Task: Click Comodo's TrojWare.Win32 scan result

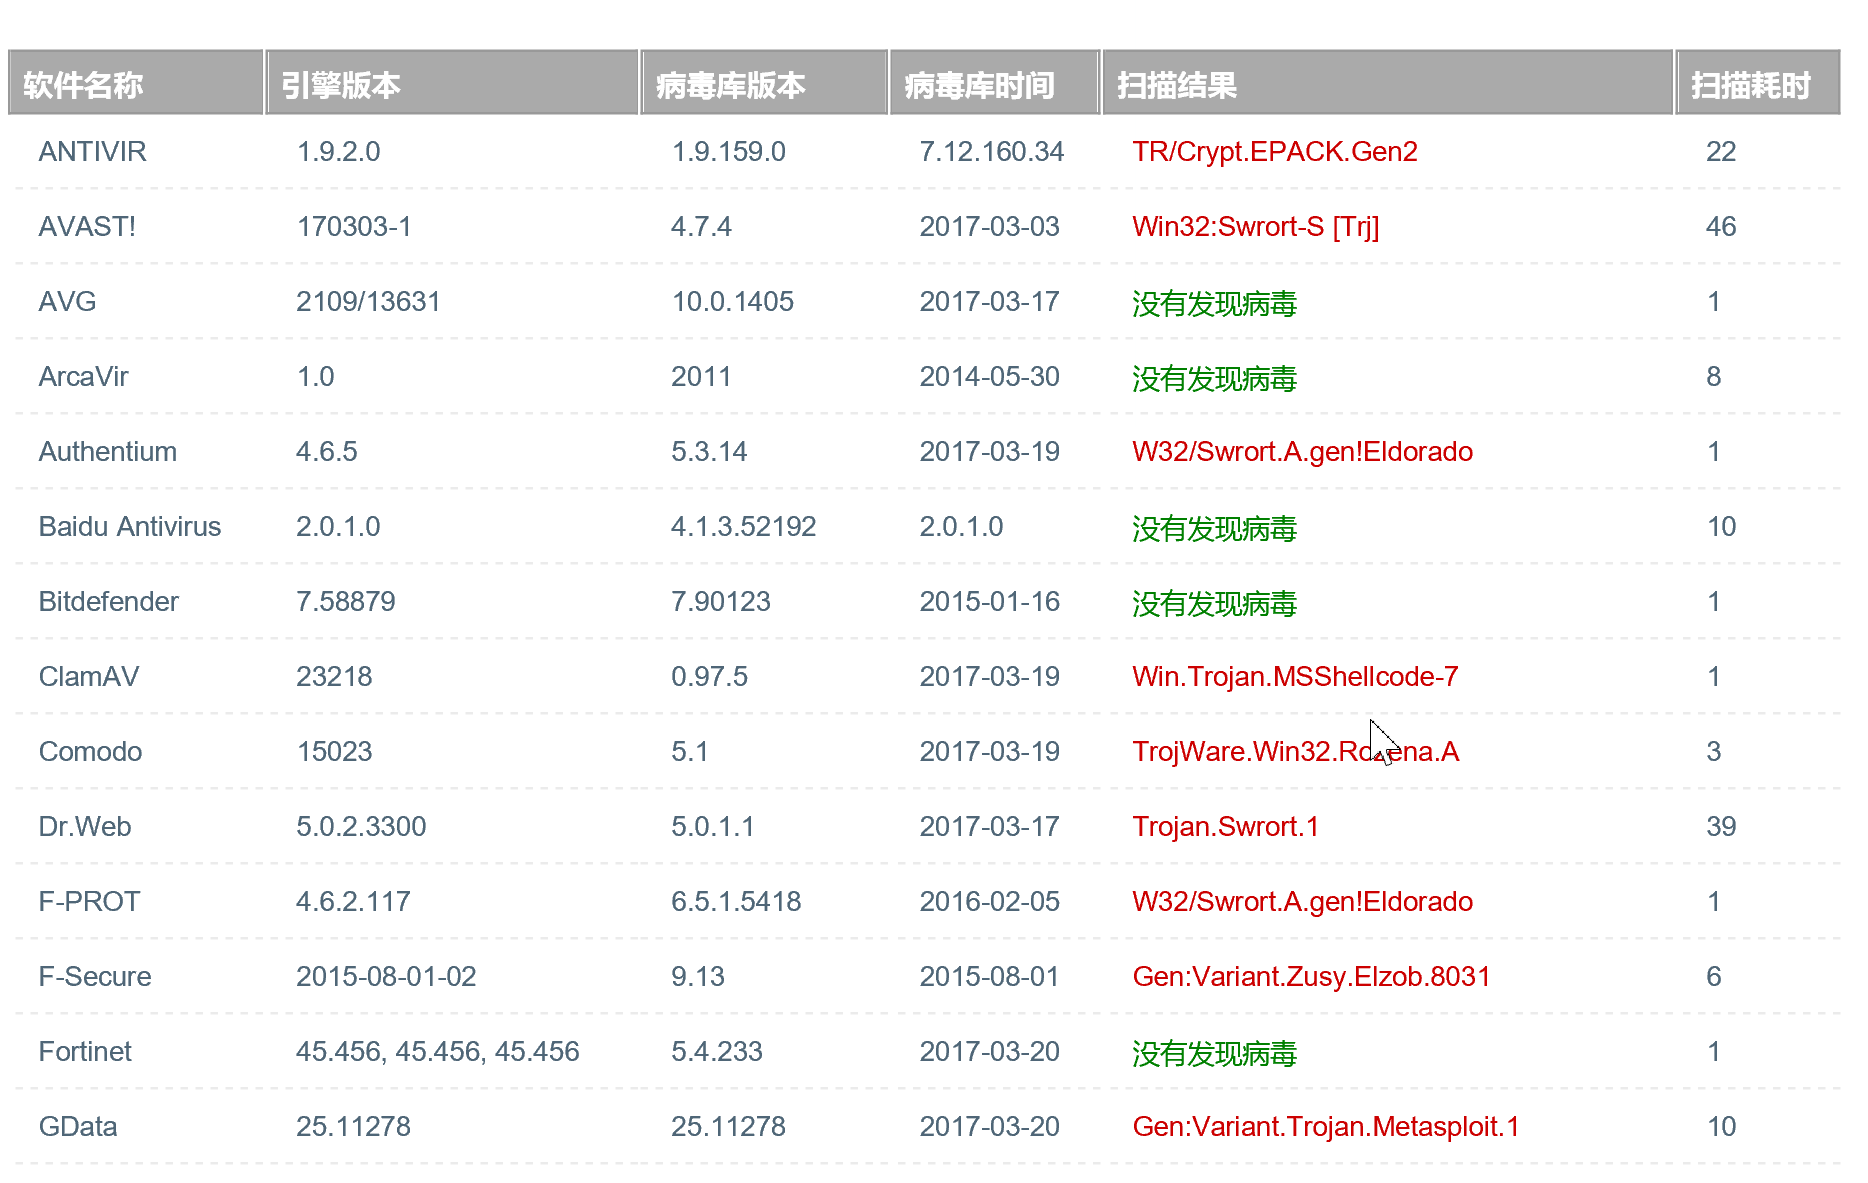Action: click(1295, 752)
